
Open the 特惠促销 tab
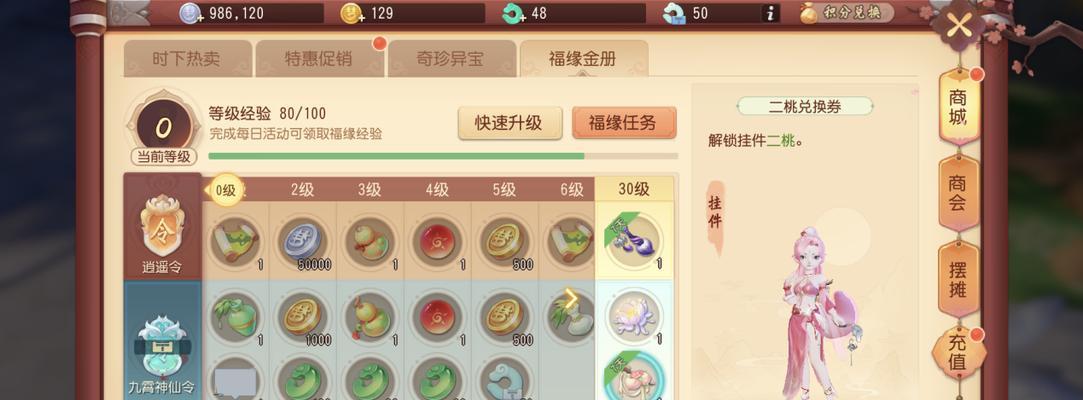coord(318,59)
